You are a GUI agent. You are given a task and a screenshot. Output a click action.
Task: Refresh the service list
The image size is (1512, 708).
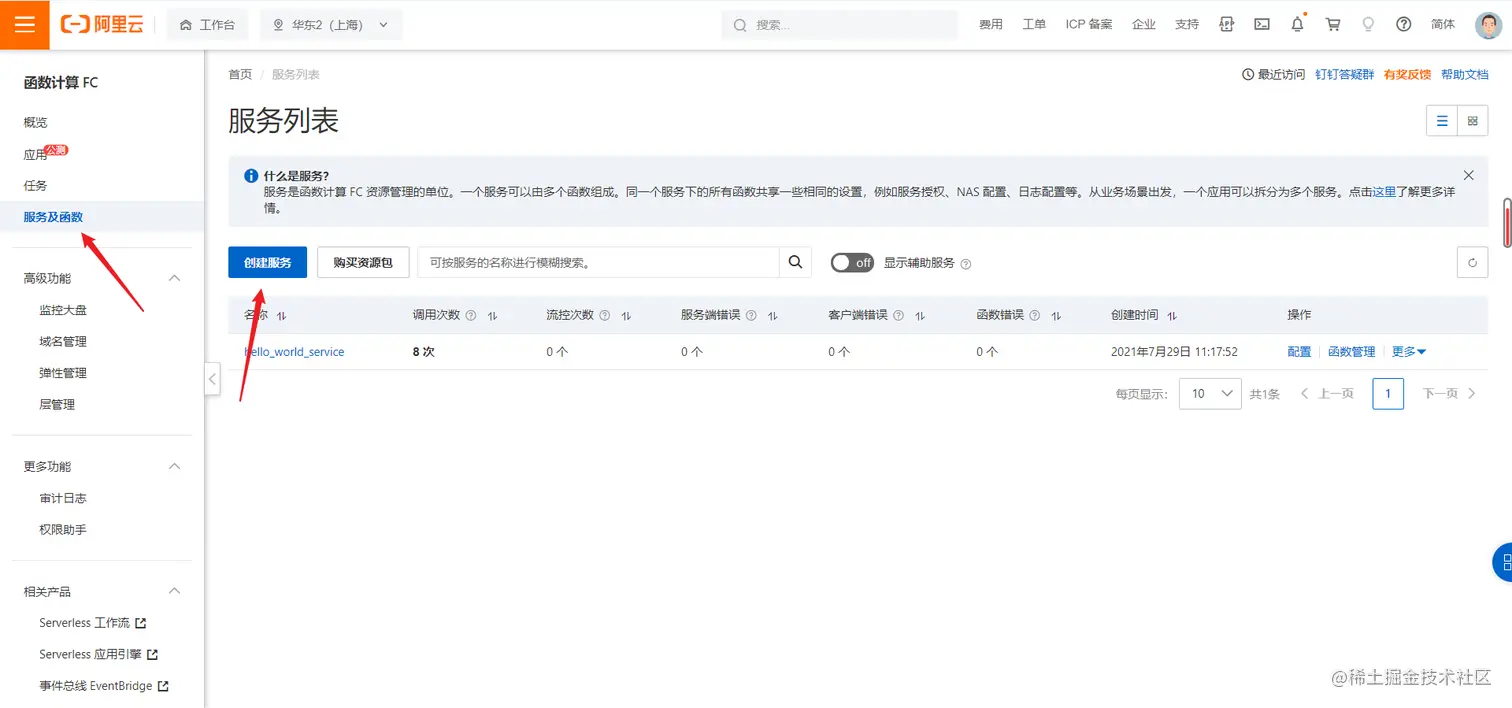(x=1471, y=262)
